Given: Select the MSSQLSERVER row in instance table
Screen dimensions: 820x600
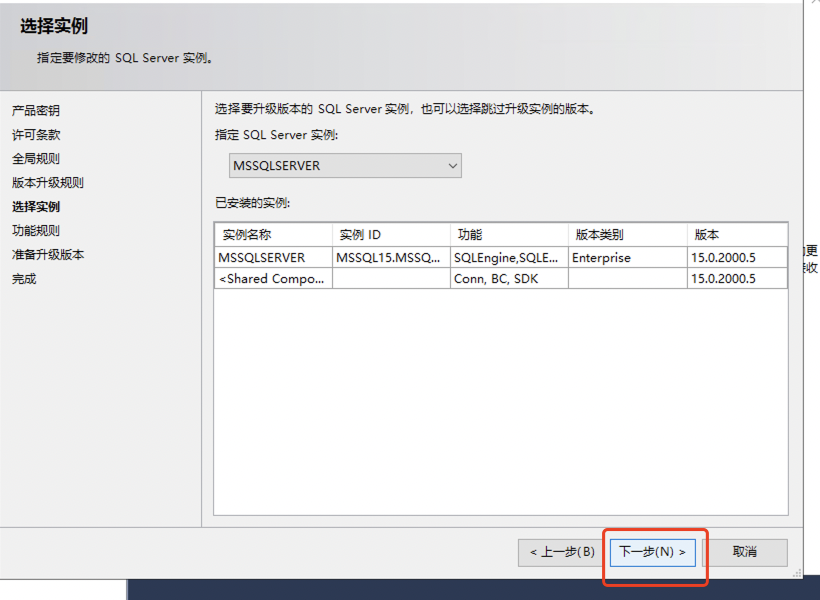Looking at the screenshot, I should pyautogui.click(x=262, y=258).
